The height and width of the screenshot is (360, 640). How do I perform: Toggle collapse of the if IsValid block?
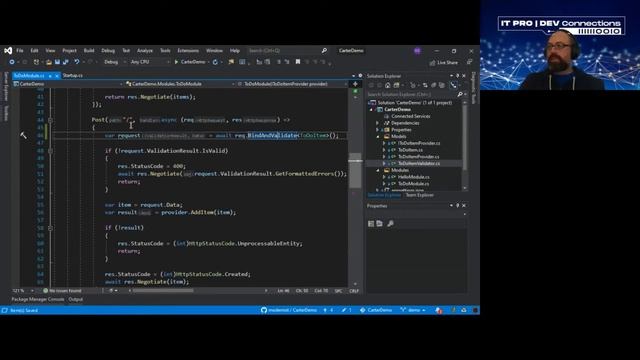pyautogui.click(x=51, y=151)
